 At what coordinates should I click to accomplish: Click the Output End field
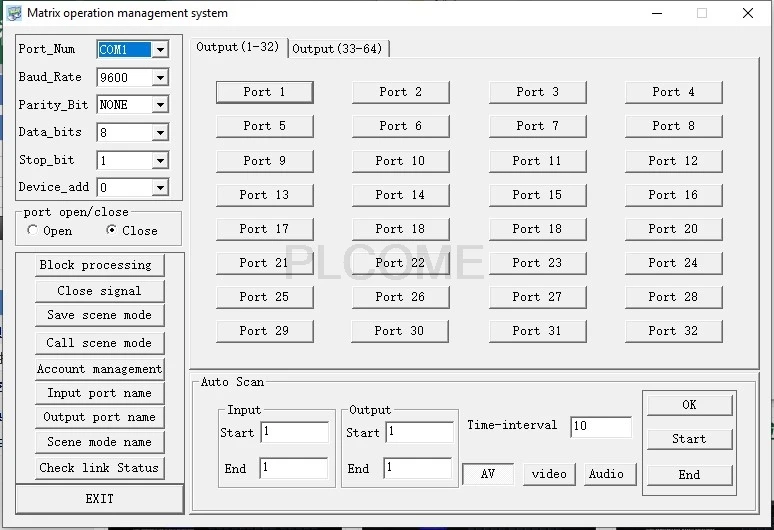pyautogui.click(x=418, y=468)
